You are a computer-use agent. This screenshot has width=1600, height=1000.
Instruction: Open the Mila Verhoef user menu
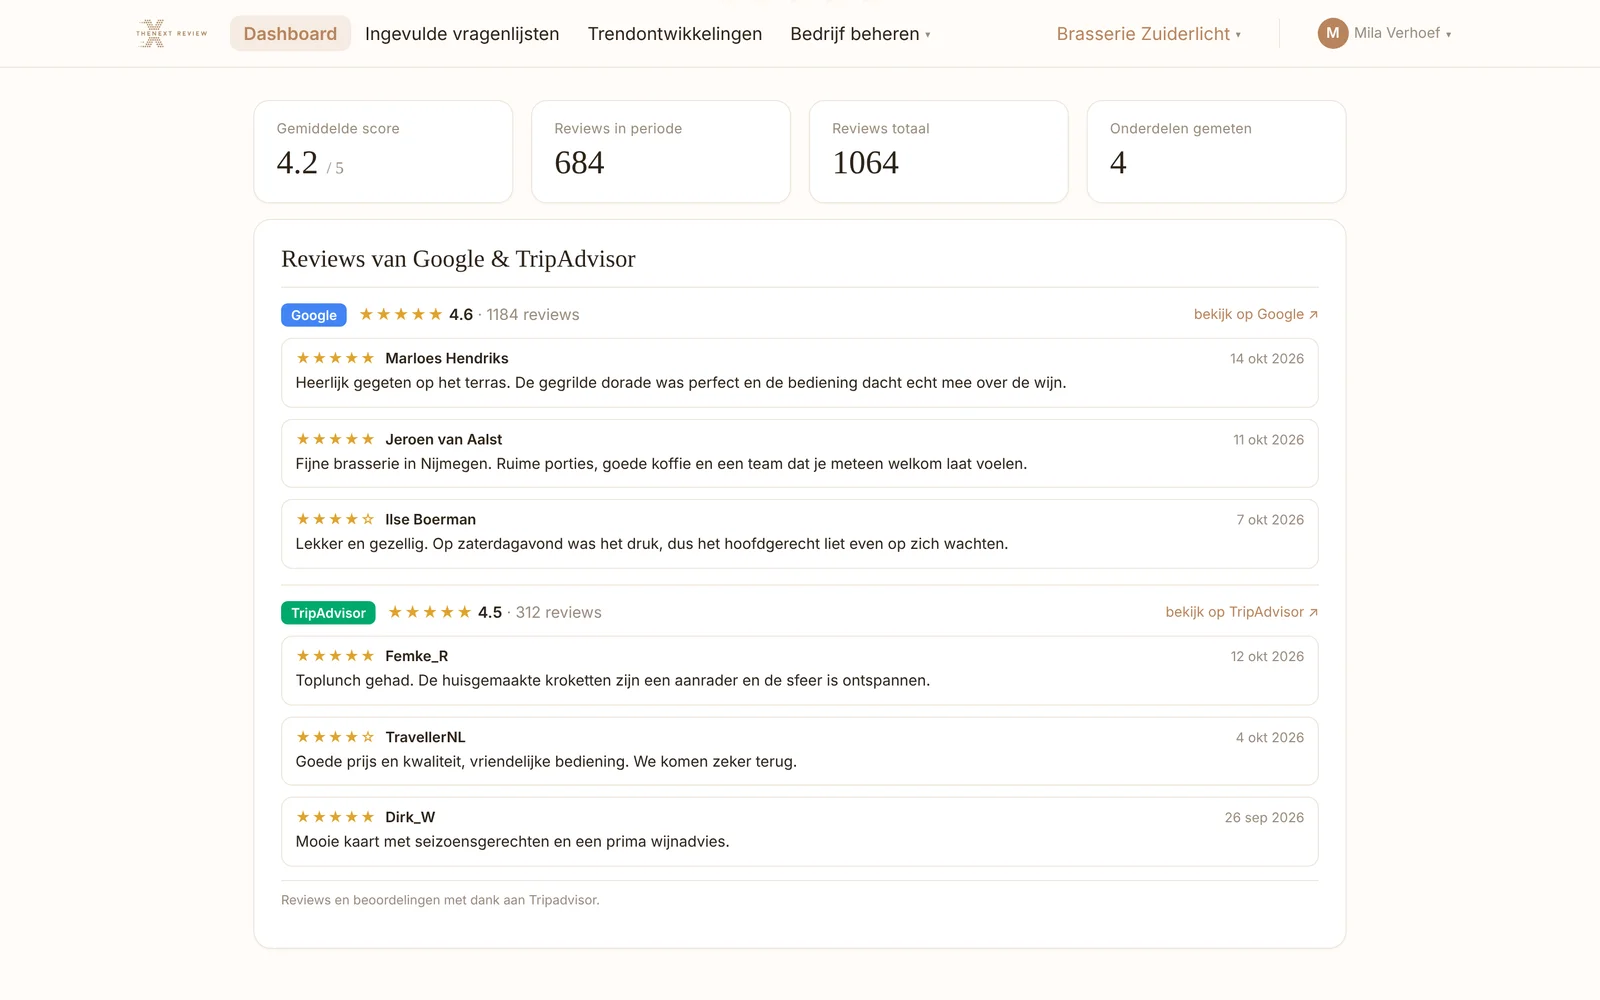point(1385,33)
